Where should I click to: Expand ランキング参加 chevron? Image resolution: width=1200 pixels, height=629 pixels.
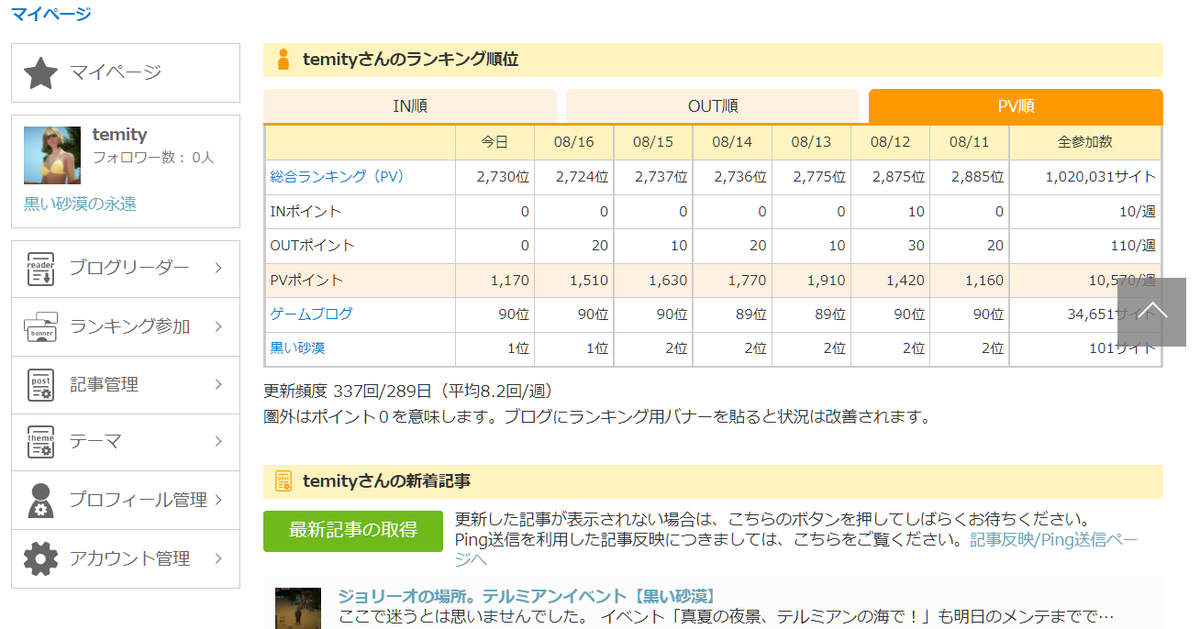pos(218,326)
